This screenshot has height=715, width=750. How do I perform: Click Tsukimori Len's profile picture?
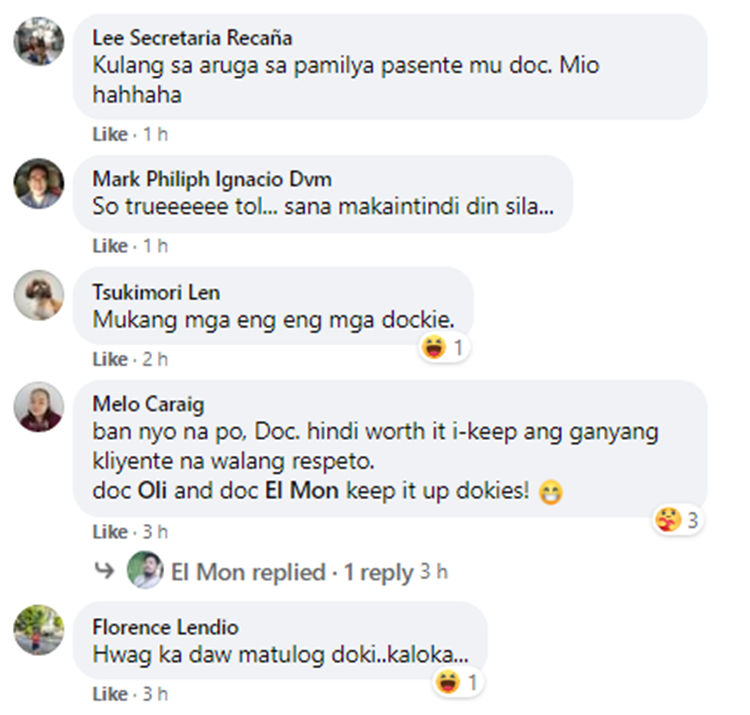coord(39,295)
